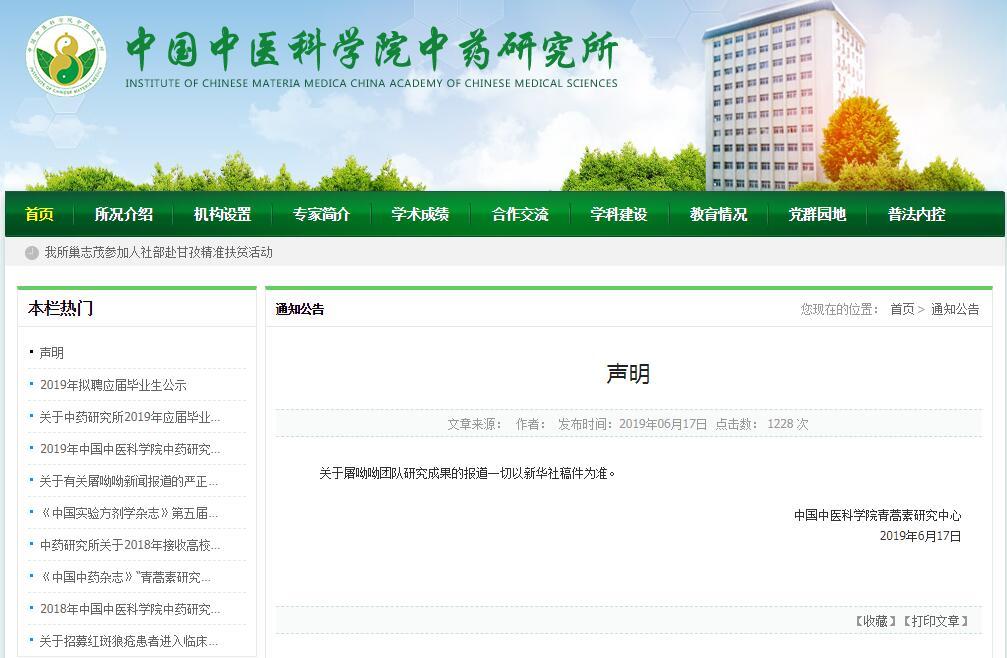The width and height of the screenshot is (1007, 658).
Task: Click the site title 中国中医科学院中药研究所
Action: [x=371, y=49]
